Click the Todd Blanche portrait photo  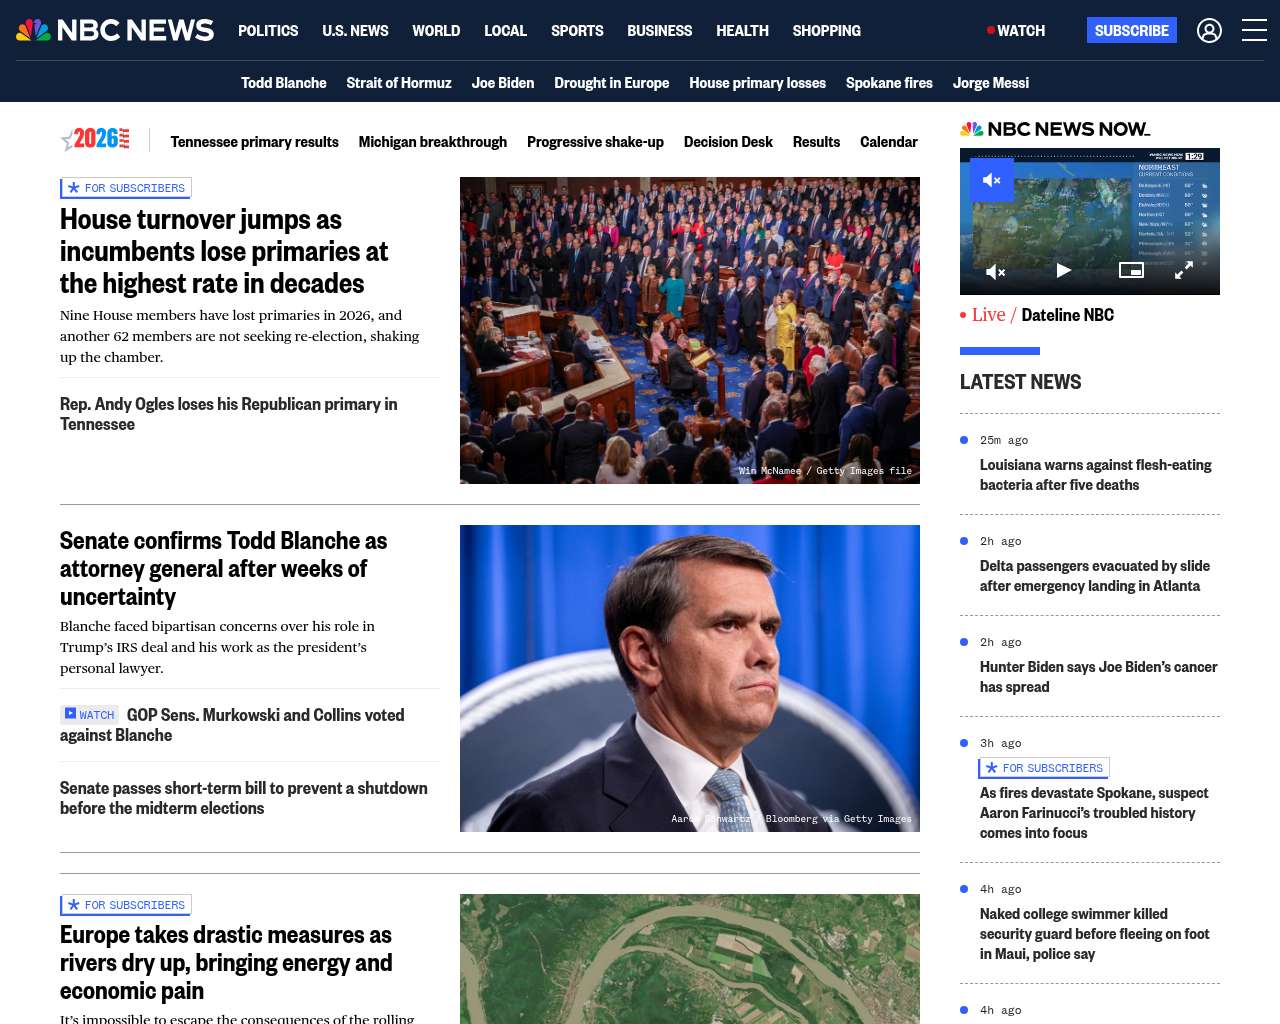(x=690, y=679)
